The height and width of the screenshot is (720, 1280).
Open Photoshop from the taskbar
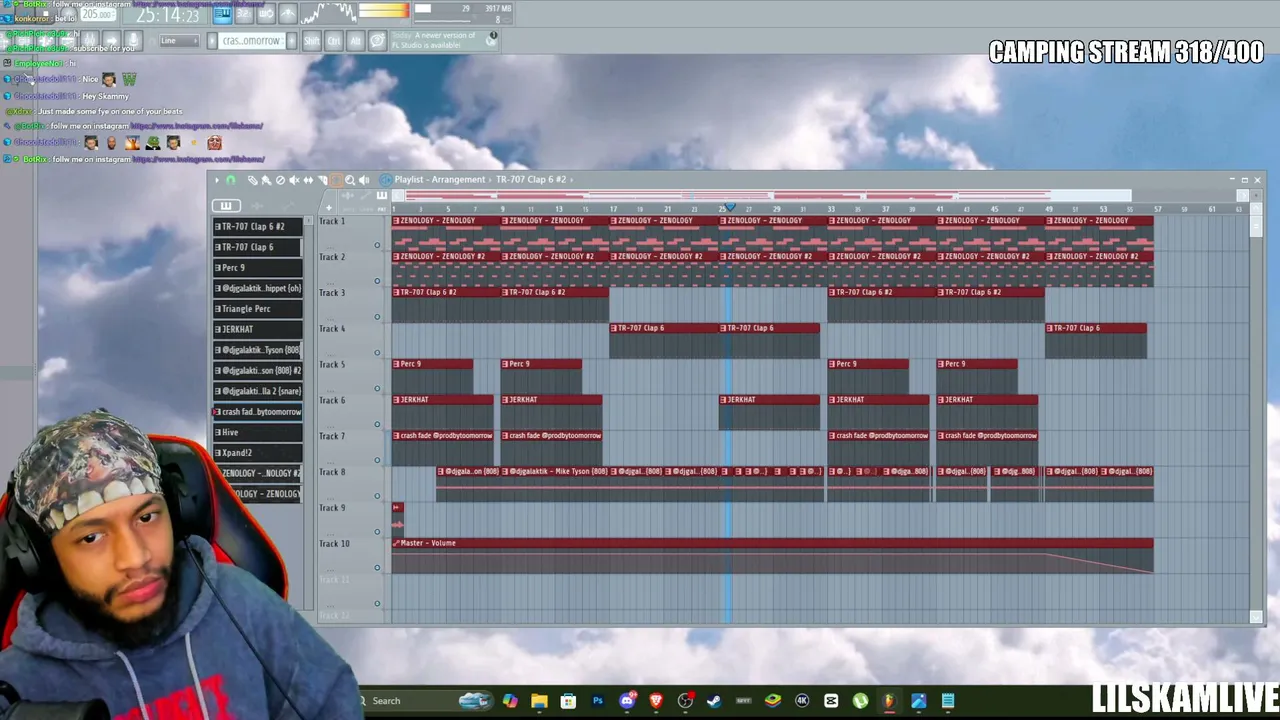[598, 701]
